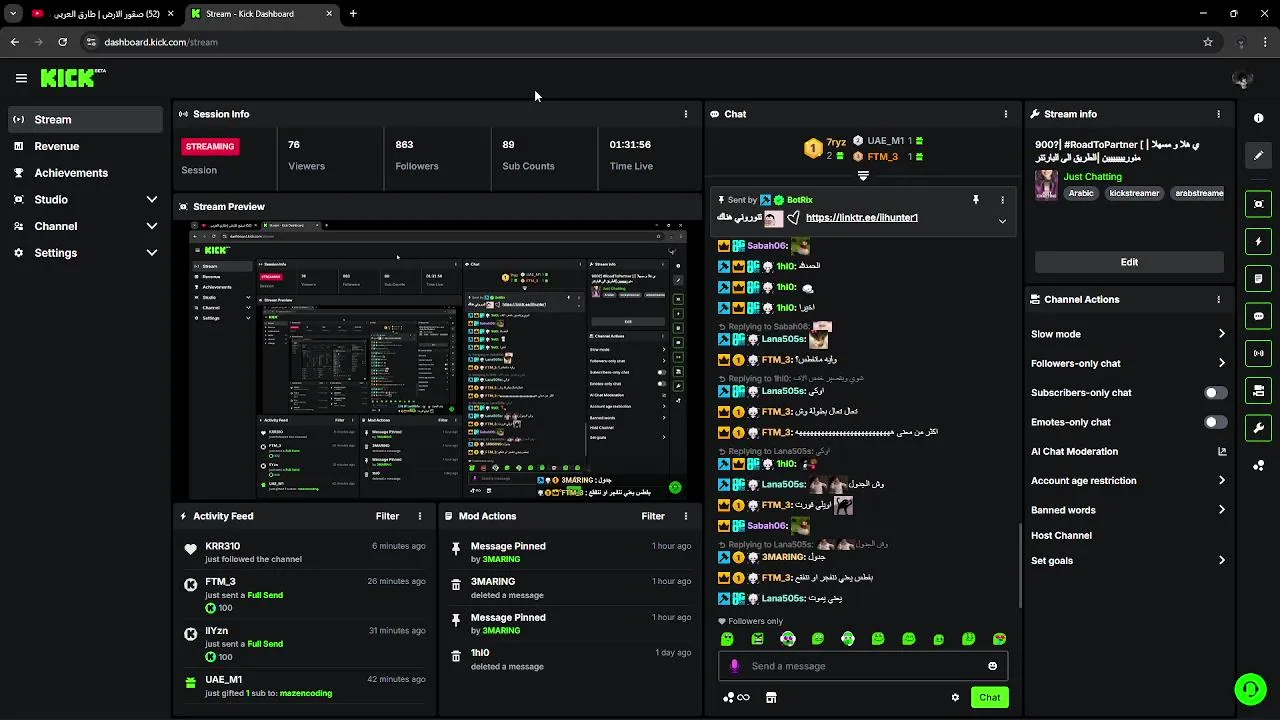Viewport: 1280px width, 720px height.
Task: Open the chat settings gear icon
Action: [x=955, y=697]
